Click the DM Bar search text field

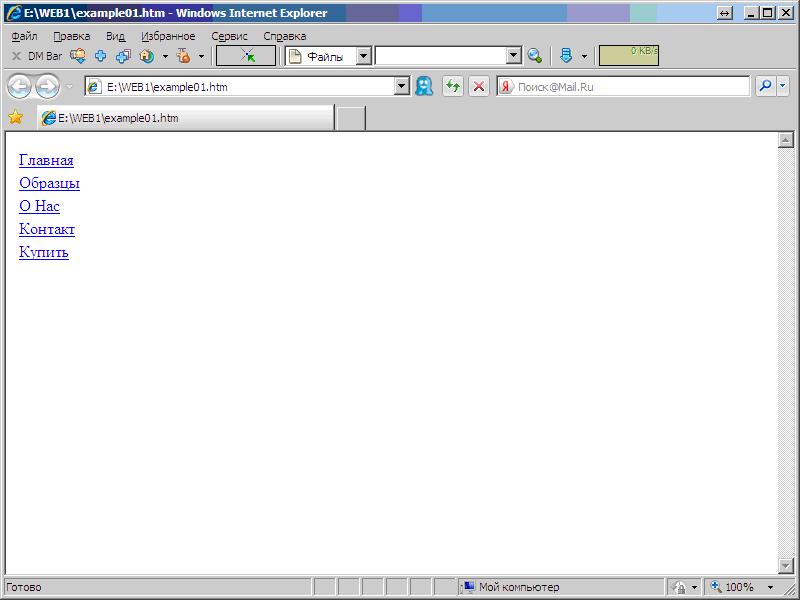point(441,56)
